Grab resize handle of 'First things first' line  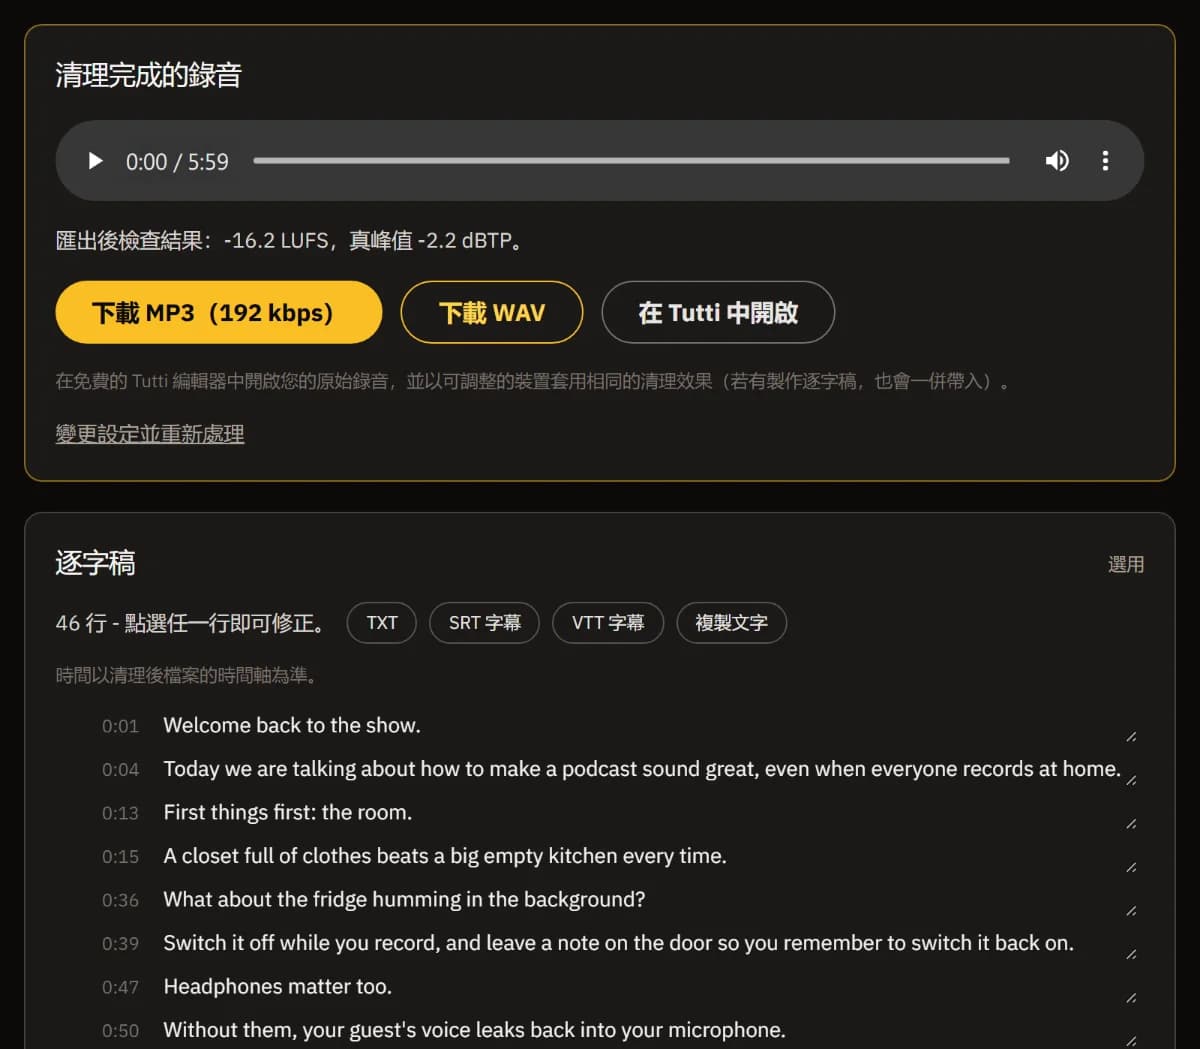[1131, 824]
